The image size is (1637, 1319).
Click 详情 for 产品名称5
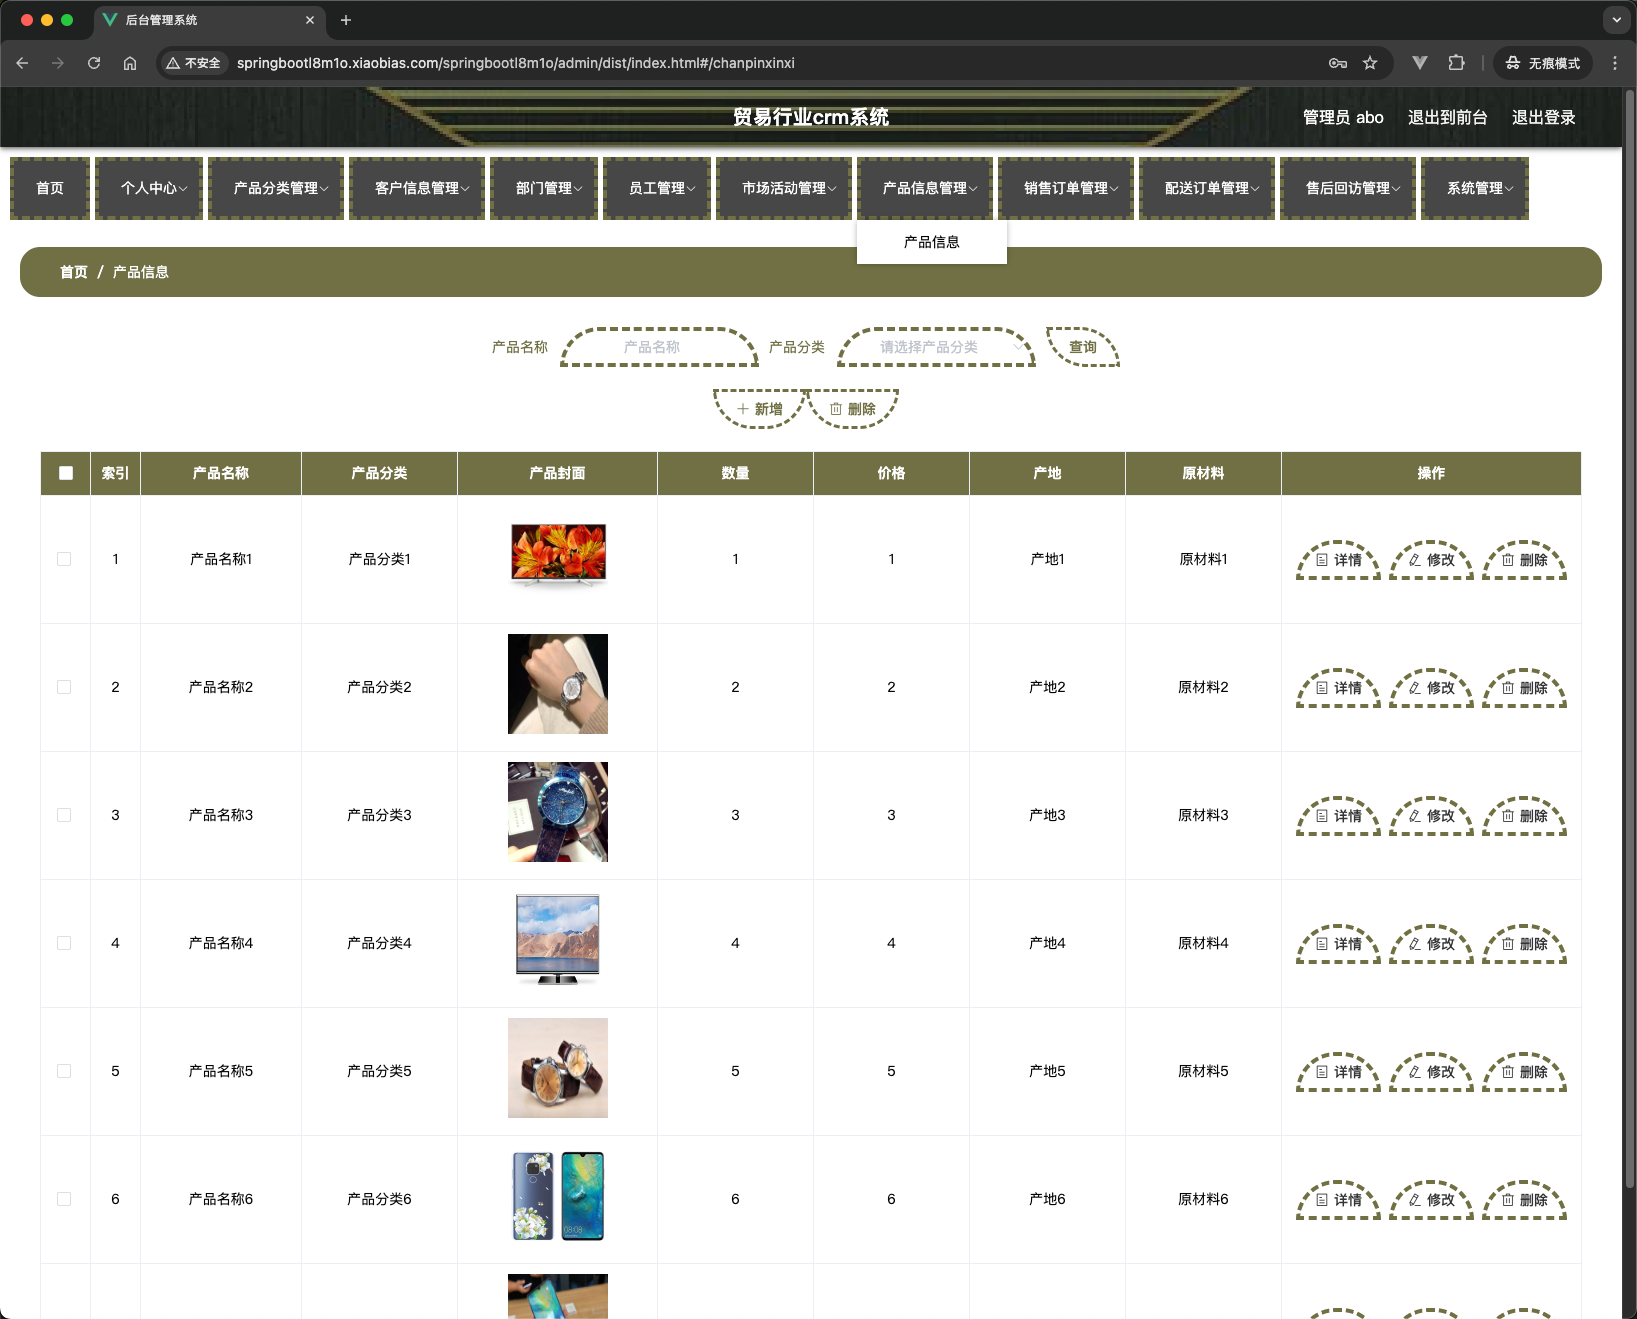click(x=1338, y=1072)
